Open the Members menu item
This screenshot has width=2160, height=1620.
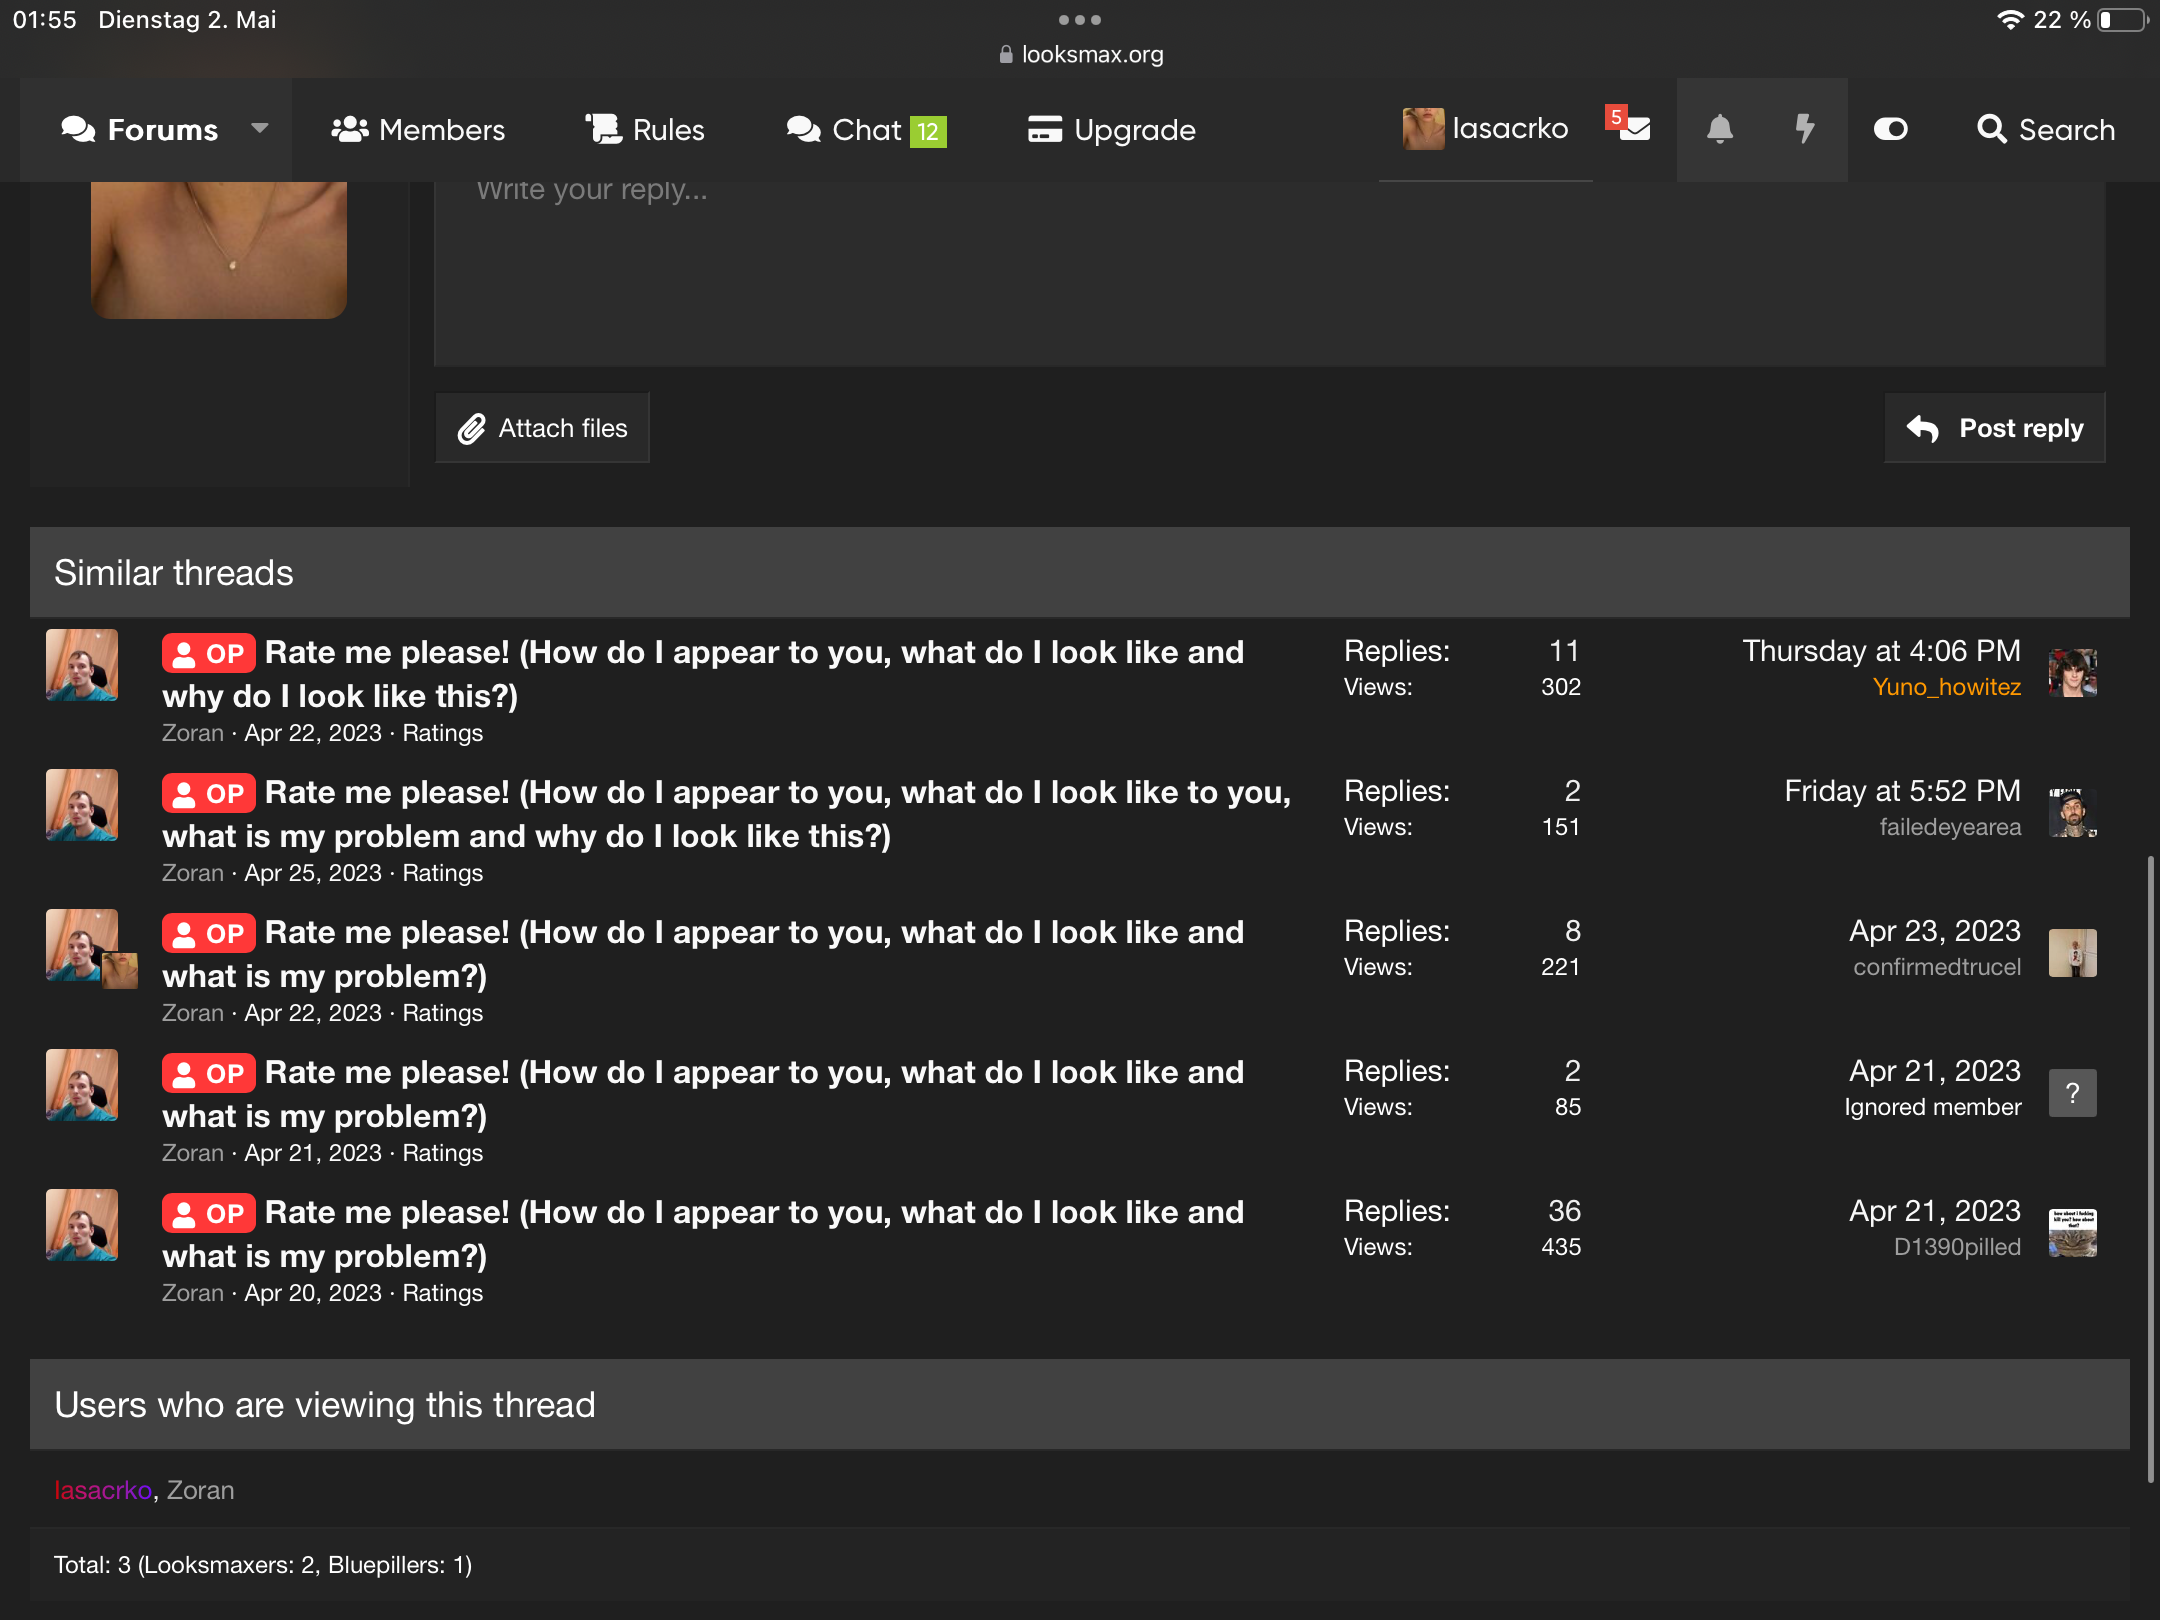[x=418, y=130]
